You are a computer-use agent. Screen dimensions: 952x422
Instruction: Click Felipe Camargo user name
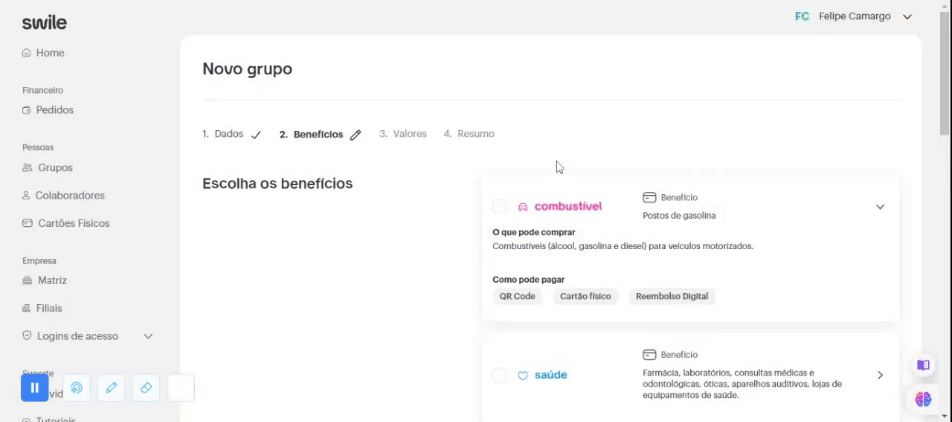[854, 16]
